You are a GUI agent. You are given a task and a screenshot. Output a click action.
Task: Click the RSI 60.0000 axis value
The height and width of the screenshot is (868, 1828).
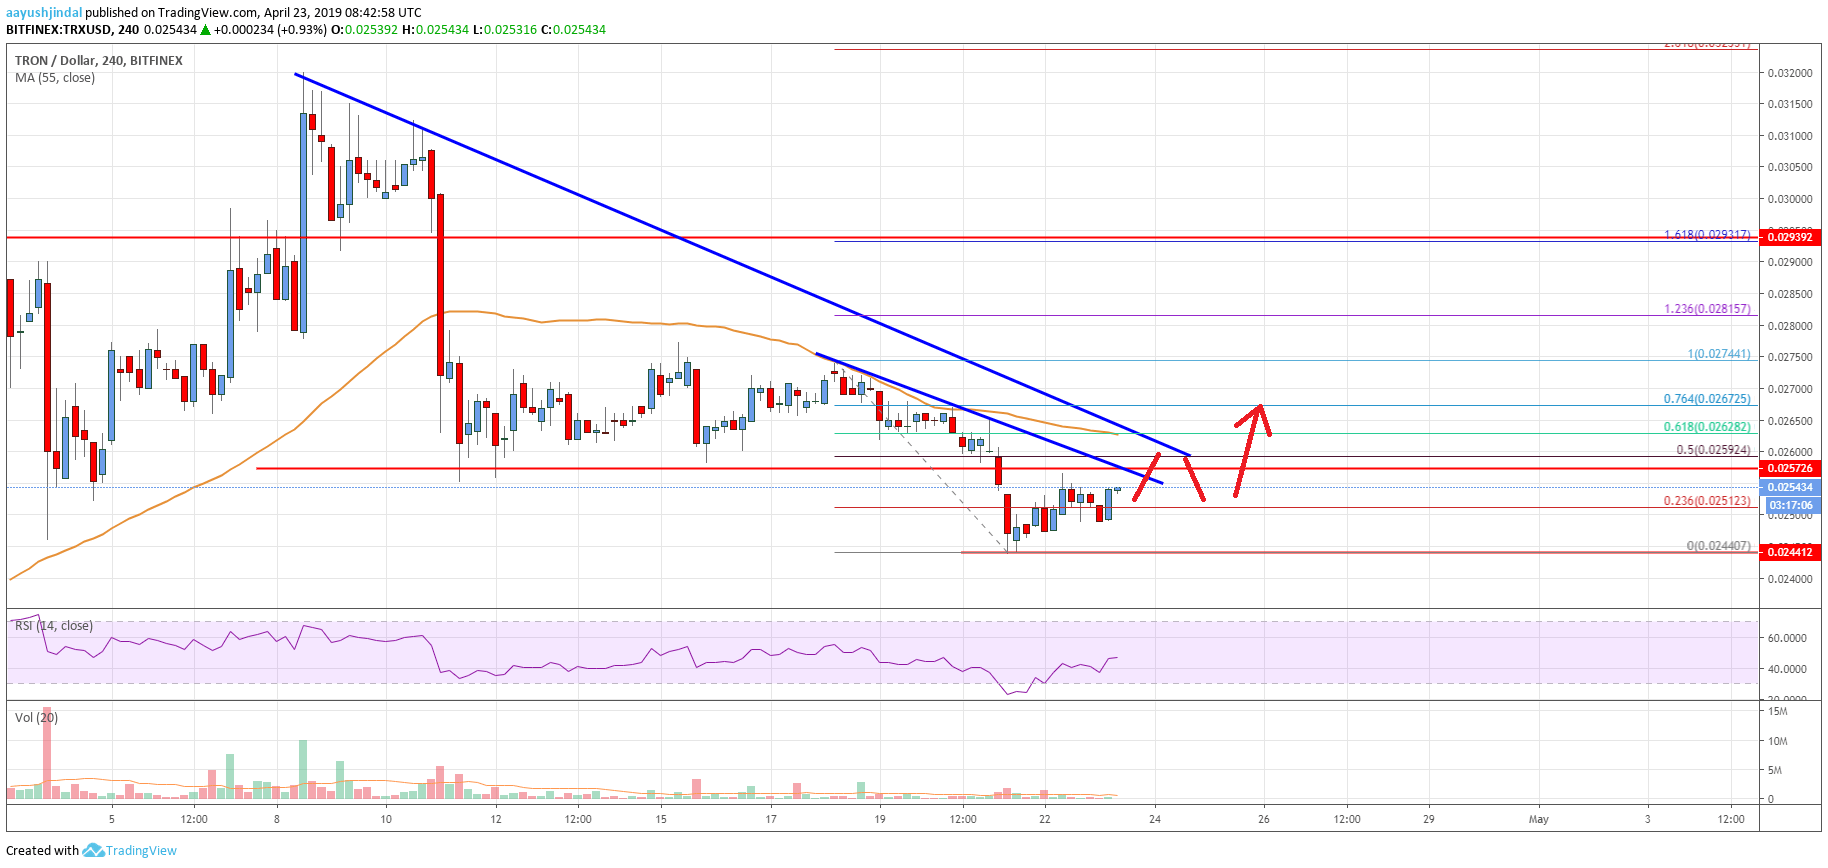[1787, 638]
